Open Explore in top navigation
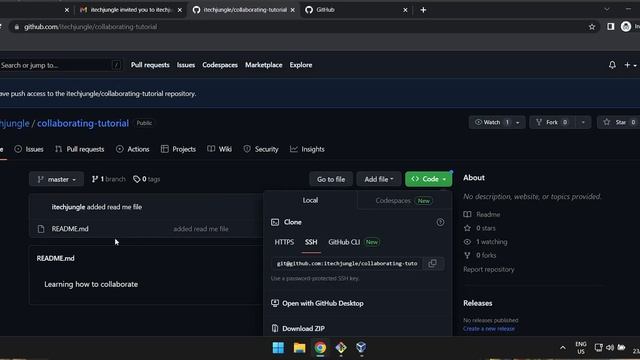 (x=301, y=65)
